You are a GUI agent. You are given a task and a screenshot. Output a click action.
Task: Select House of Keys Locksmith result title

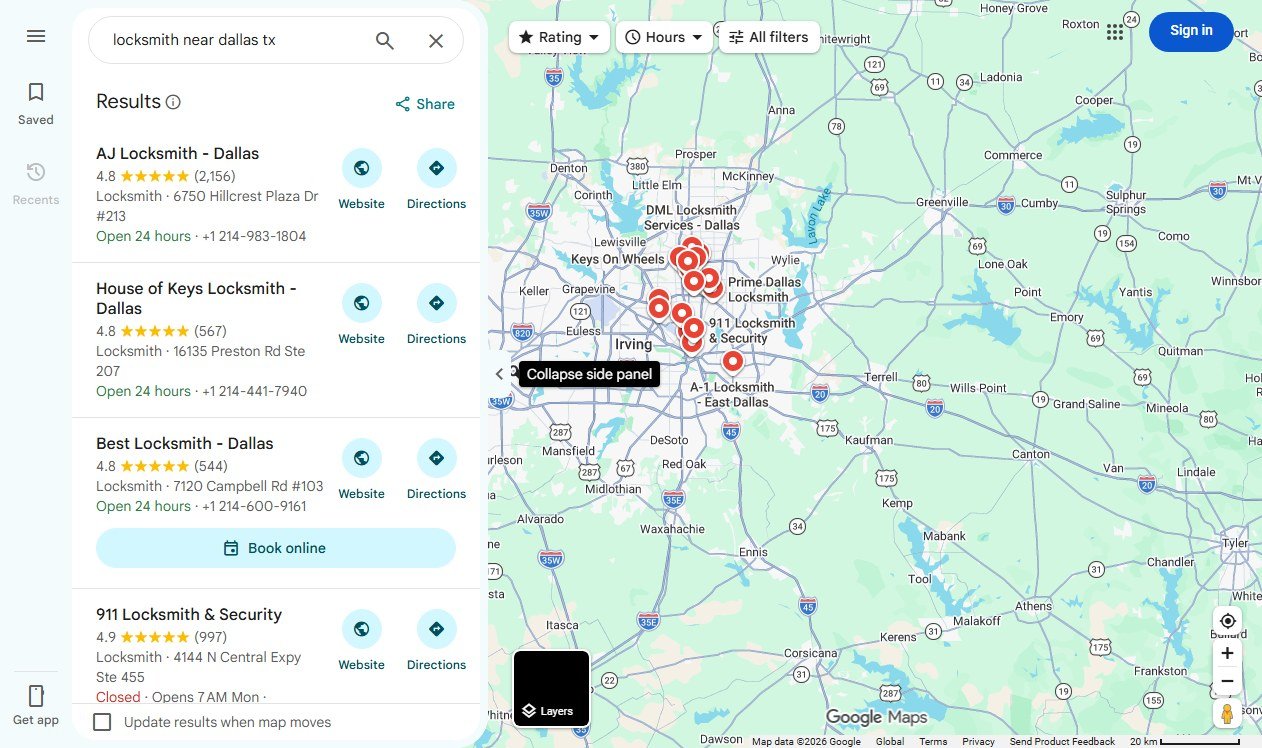click(196, 298)
